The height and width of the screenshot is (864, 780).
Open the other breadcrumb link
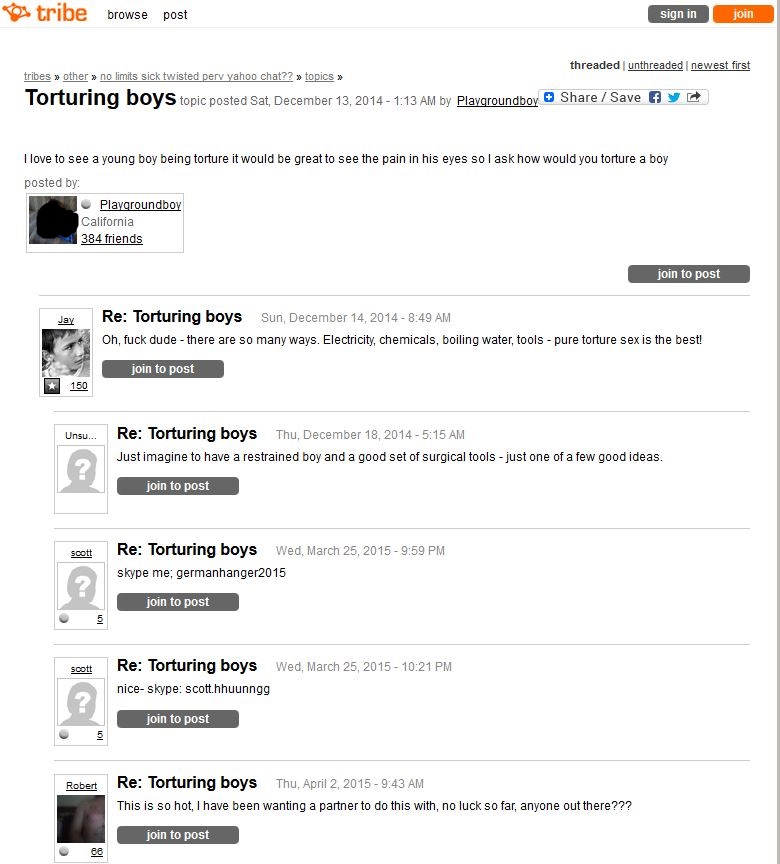point(75,76)
